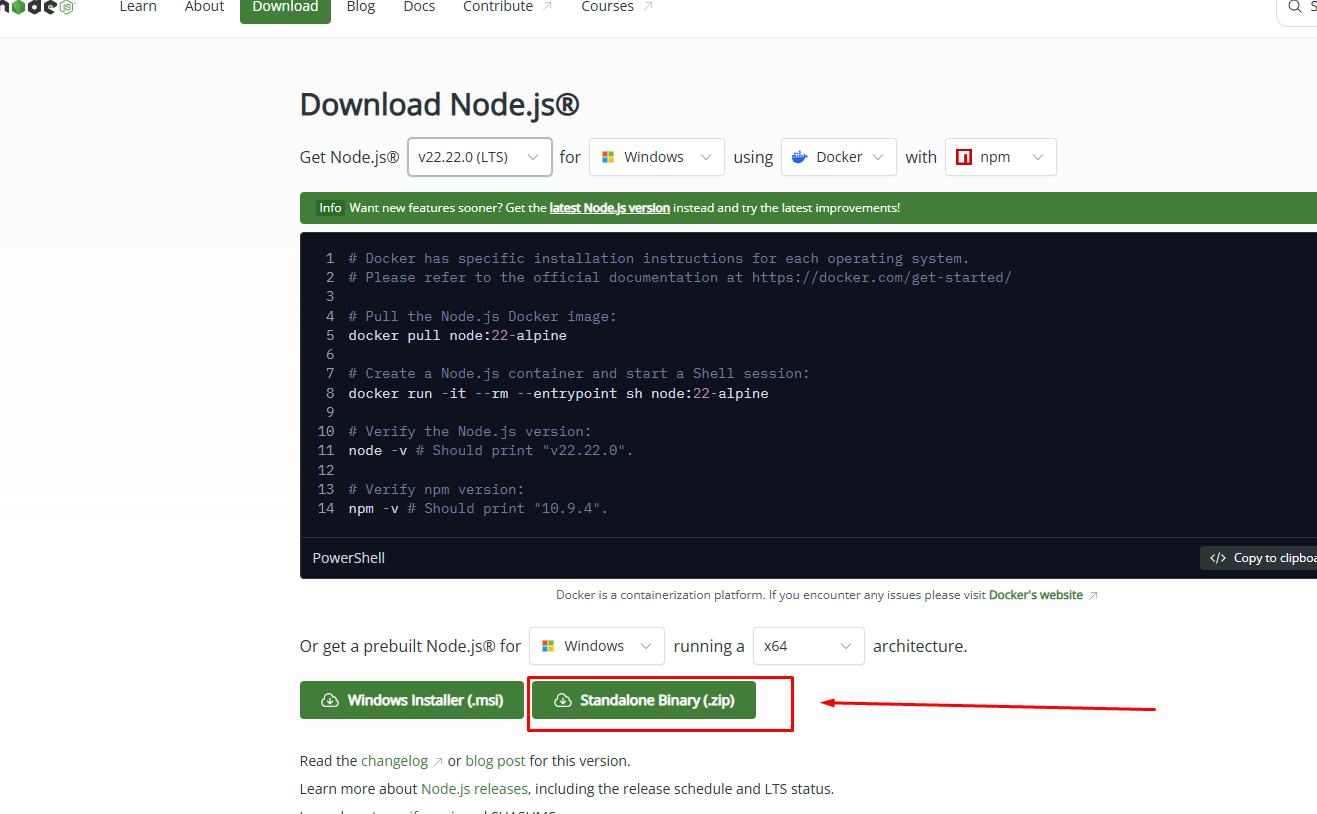Open the blog post link

click(495, 761)
